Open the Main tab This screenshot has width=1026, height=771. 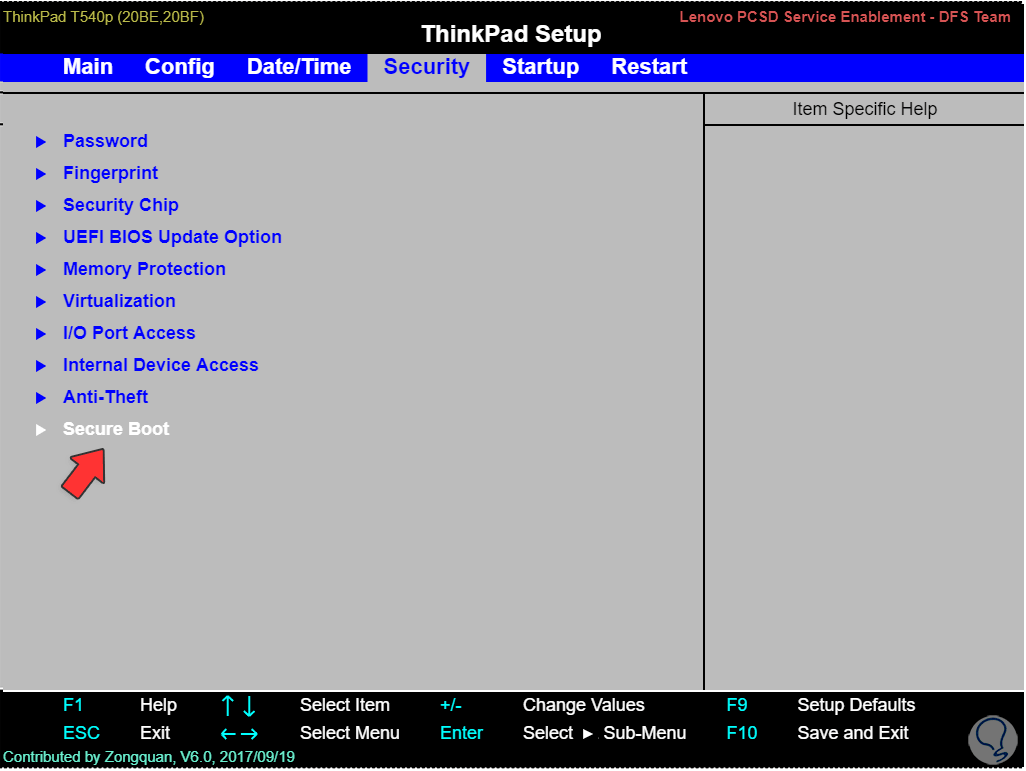(88, 67)
